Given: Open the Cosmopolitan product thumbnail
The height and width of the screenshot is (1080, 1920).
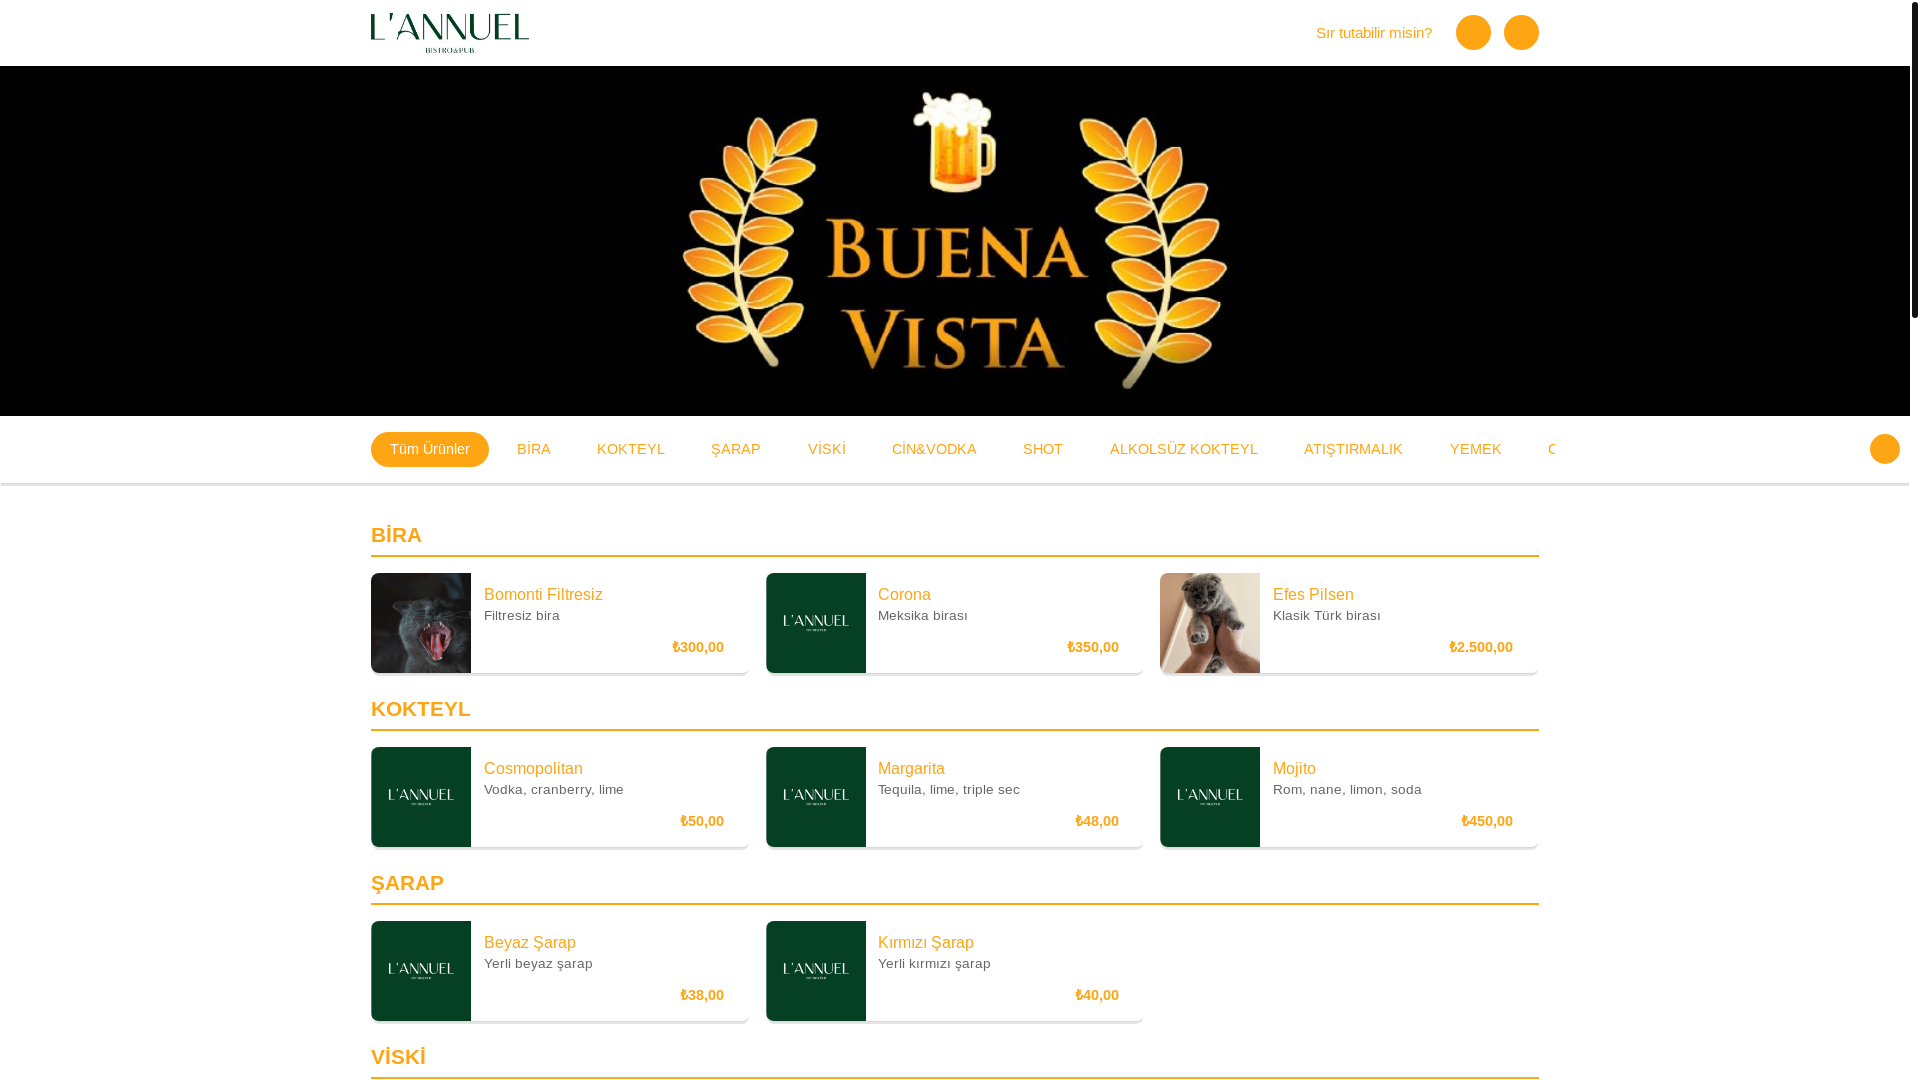Looking at the screenshot, I should [421, 797].
